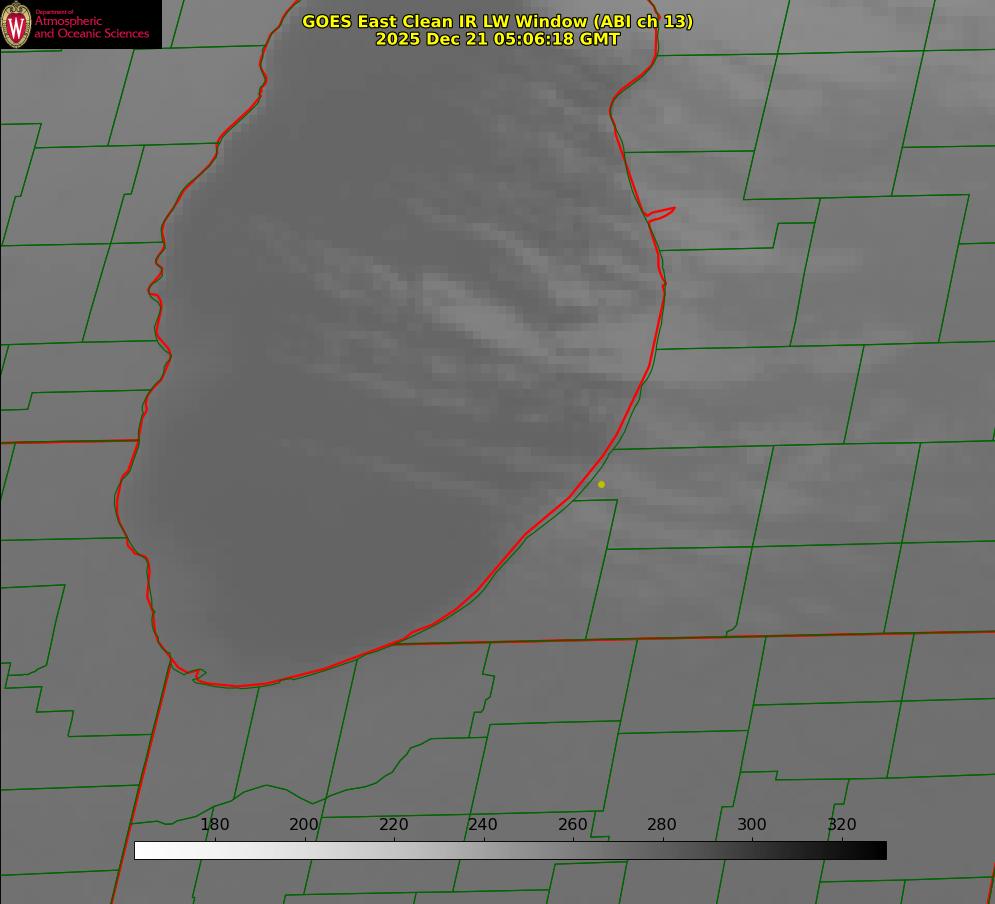Click the GOES East Clean IR title
The image size is (995, 904).
pyautogui.click(x=498, y=21)
